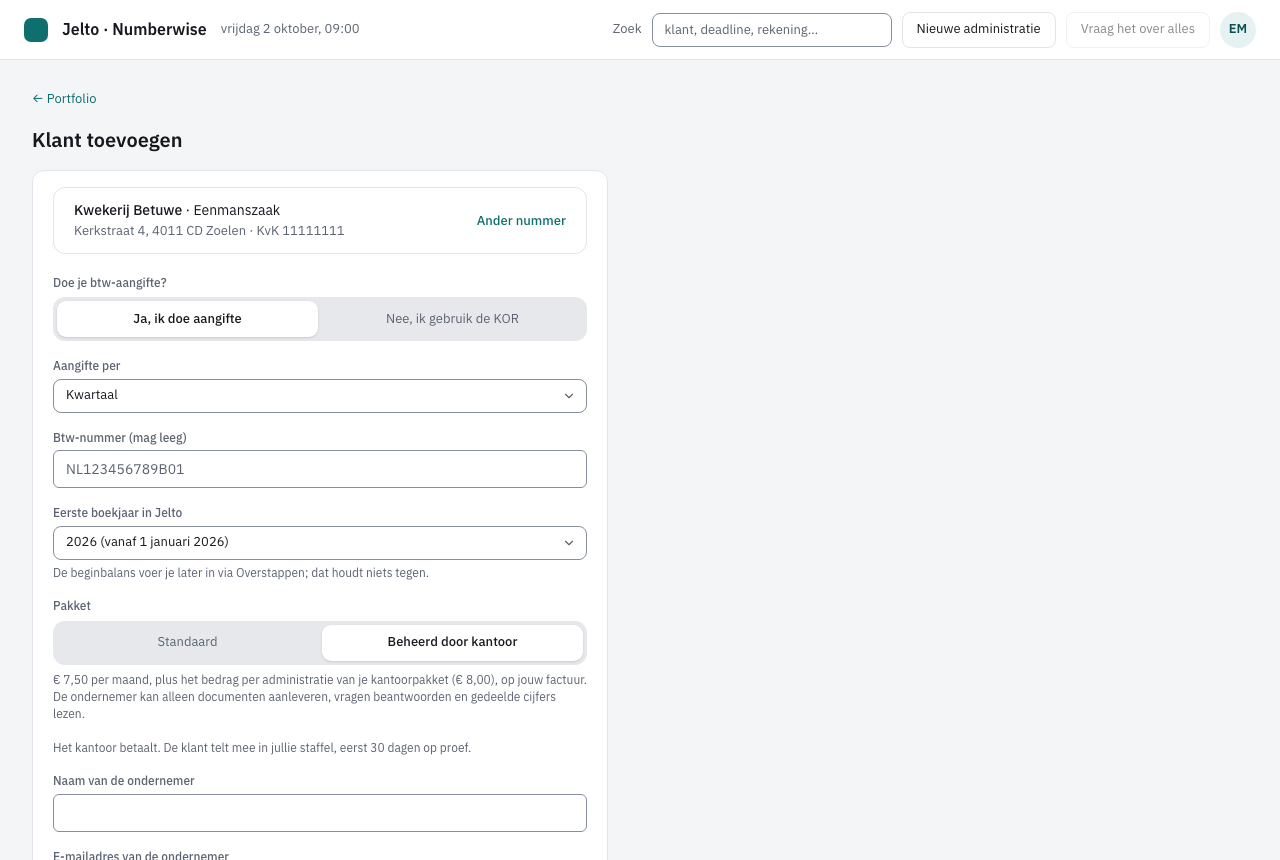1280x860 pixels.
Task: Click the date 'vrijdag 2 oktober, 09:00'
Action: [x=290, y=29]
